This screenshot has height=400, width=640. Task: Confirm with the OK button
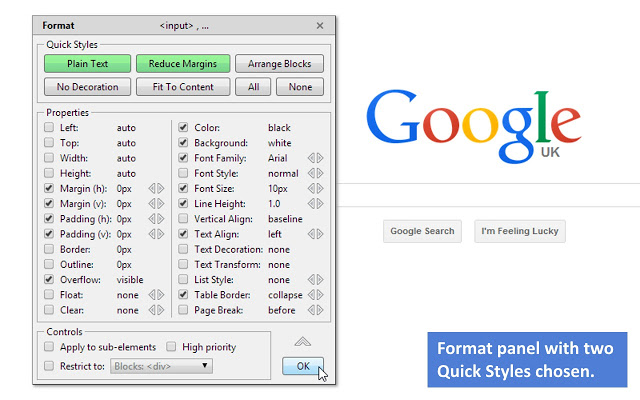[x=303, y=366]
